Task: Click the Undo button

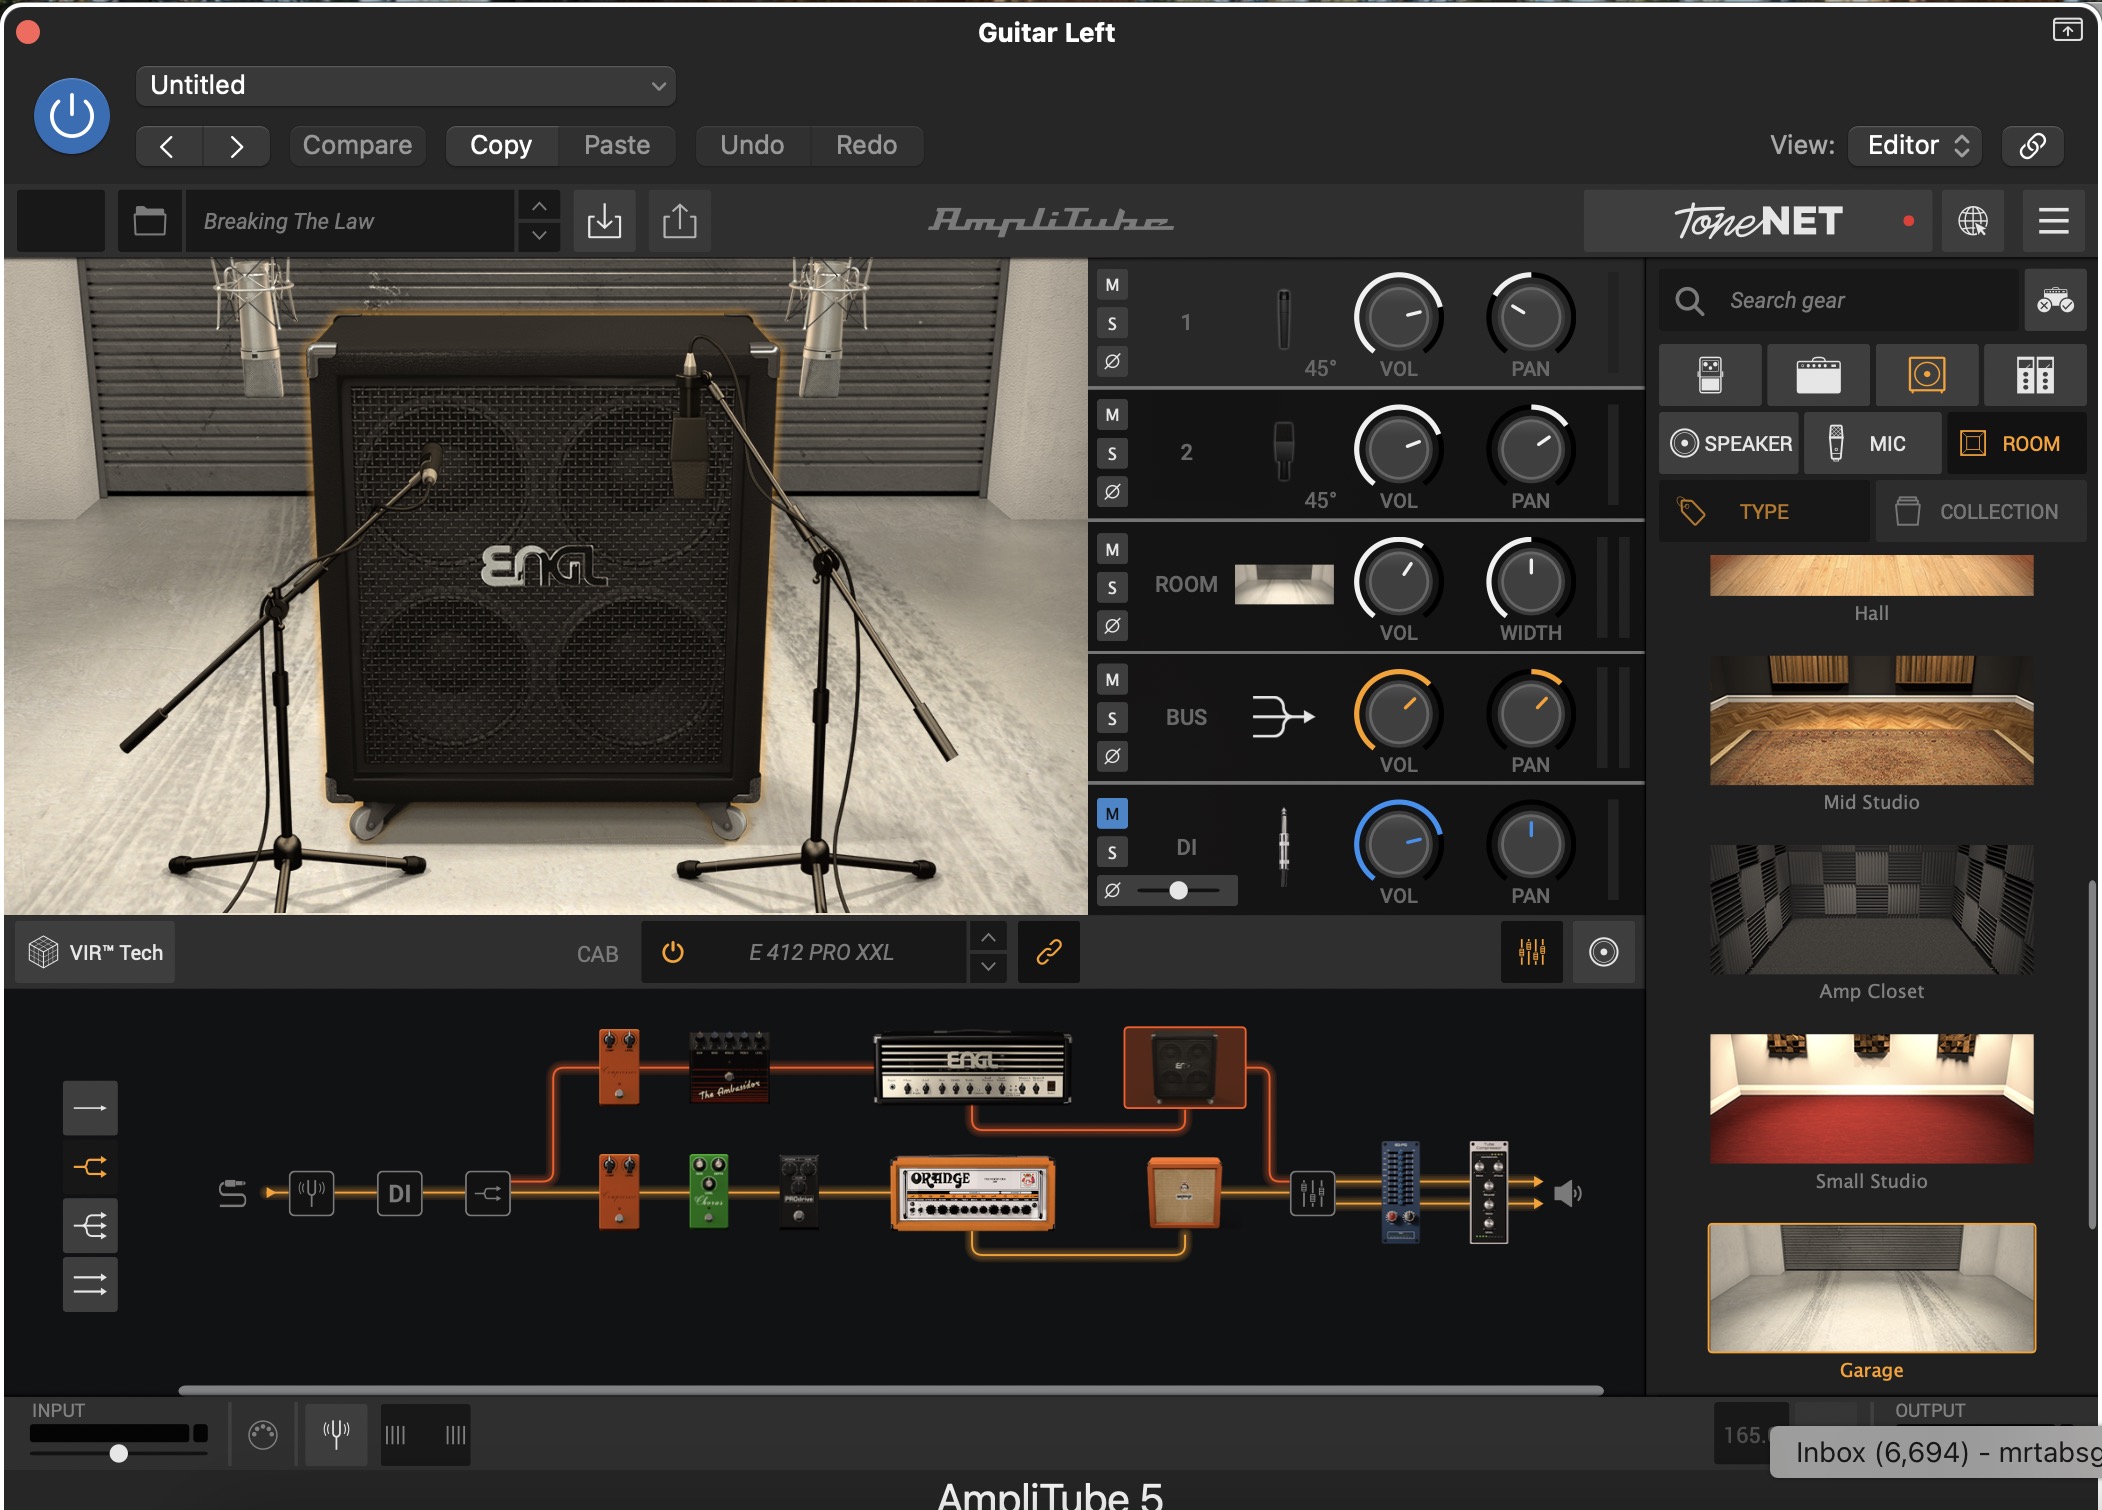Action: click(x=752, y=146)
